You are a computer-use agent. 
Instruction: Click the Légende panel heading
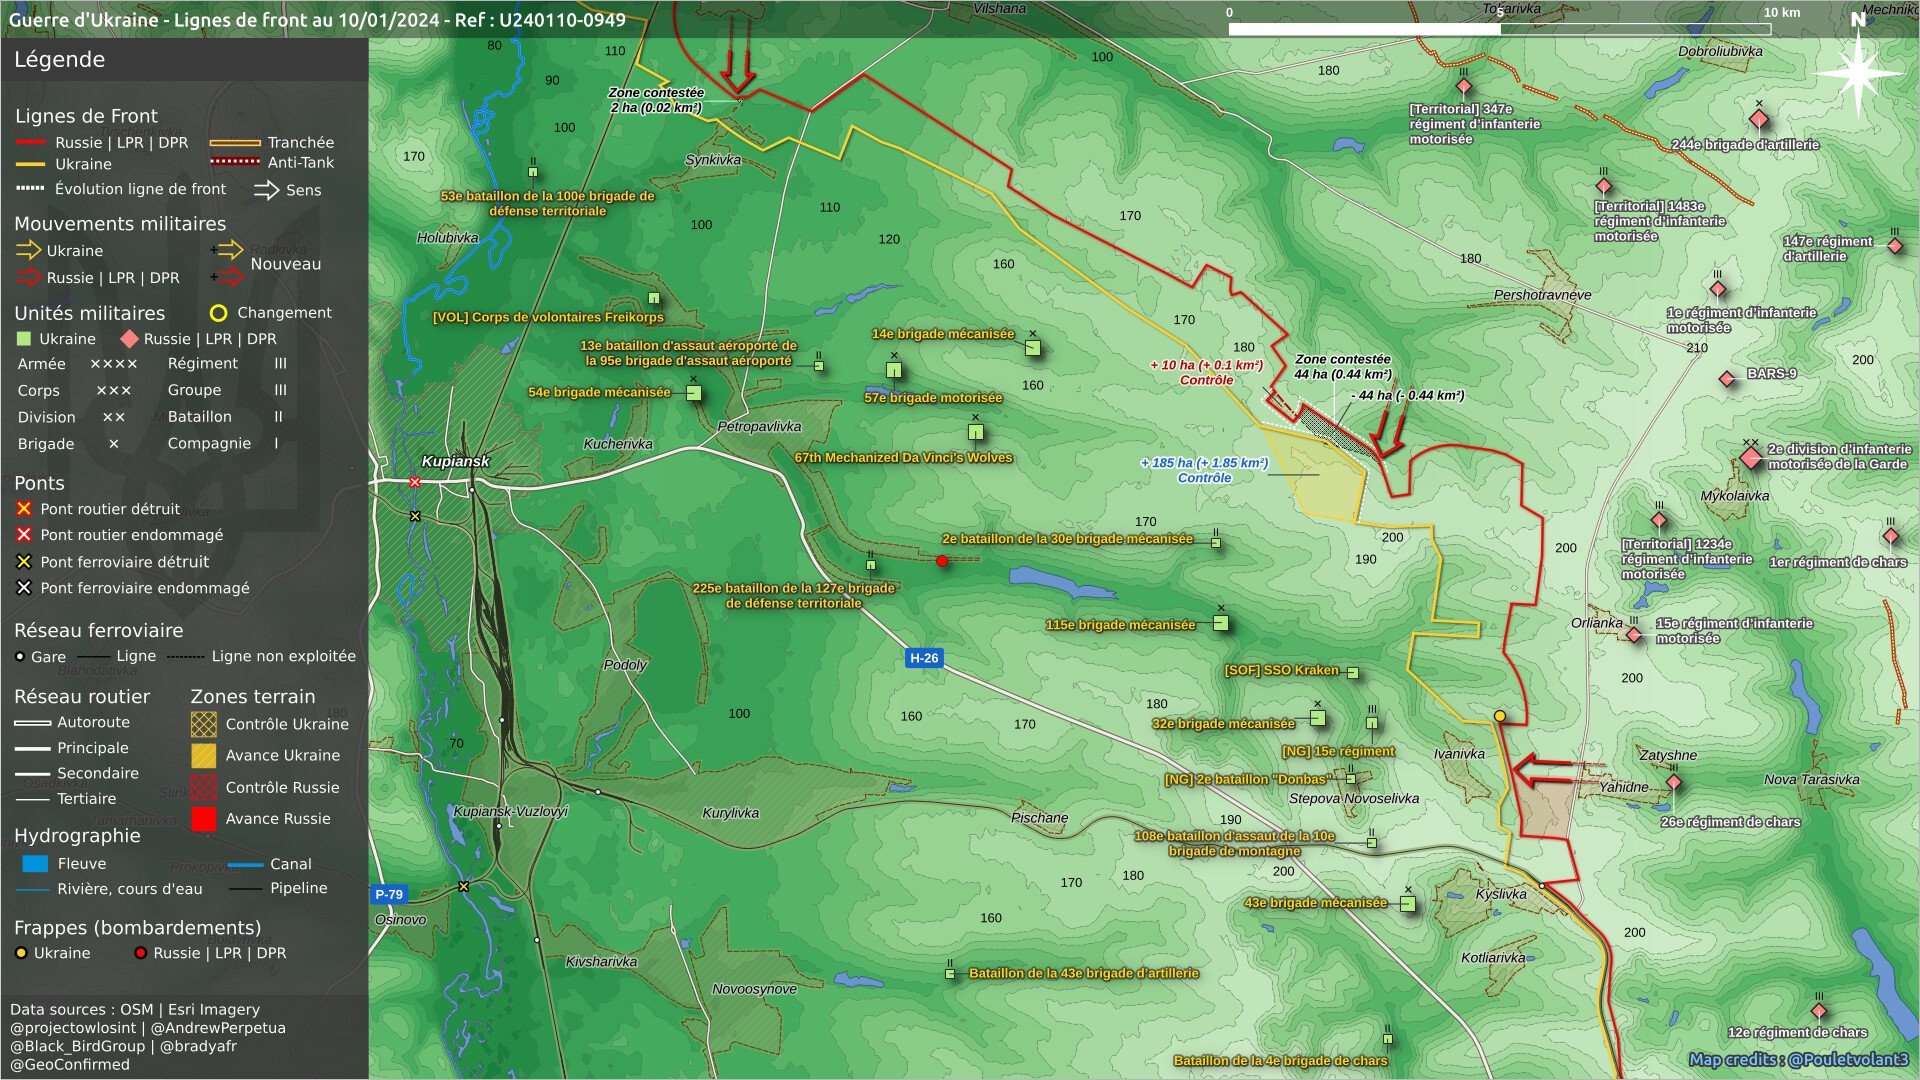point(59,59)
